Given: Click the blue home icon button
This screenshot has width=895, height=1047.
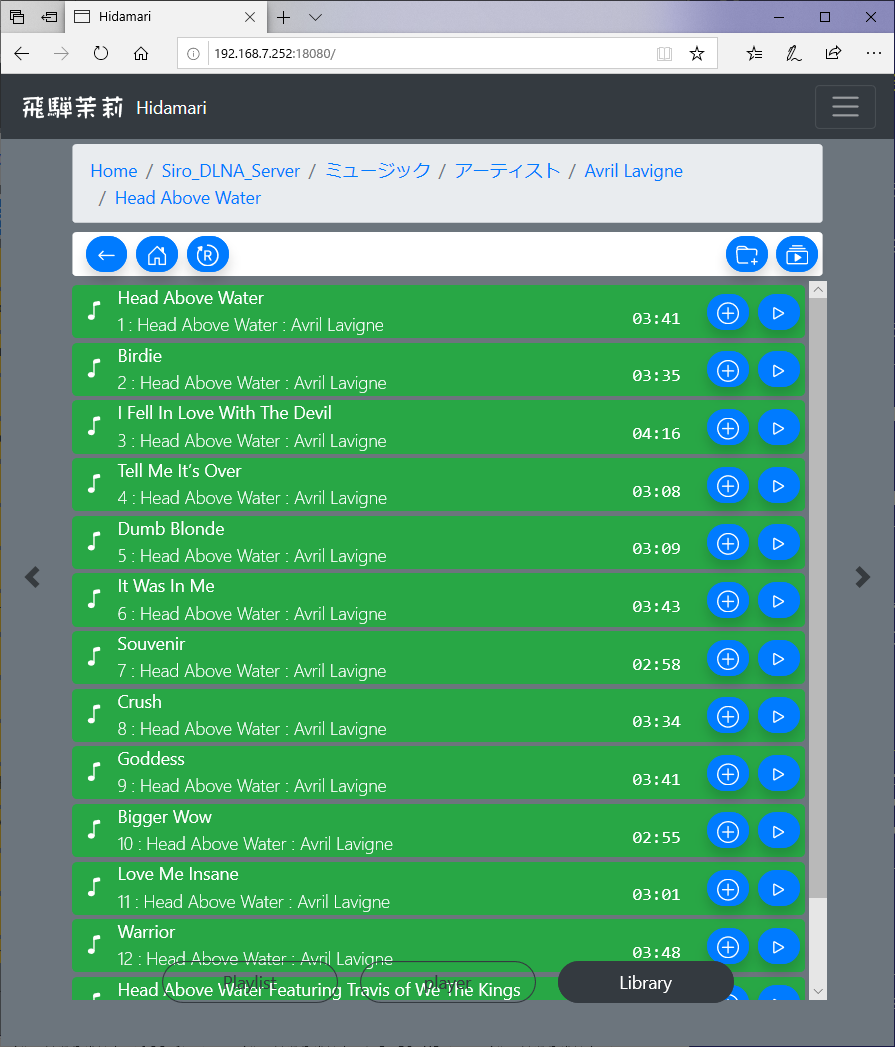Looking at the screenshot, I should pos(157,254).
